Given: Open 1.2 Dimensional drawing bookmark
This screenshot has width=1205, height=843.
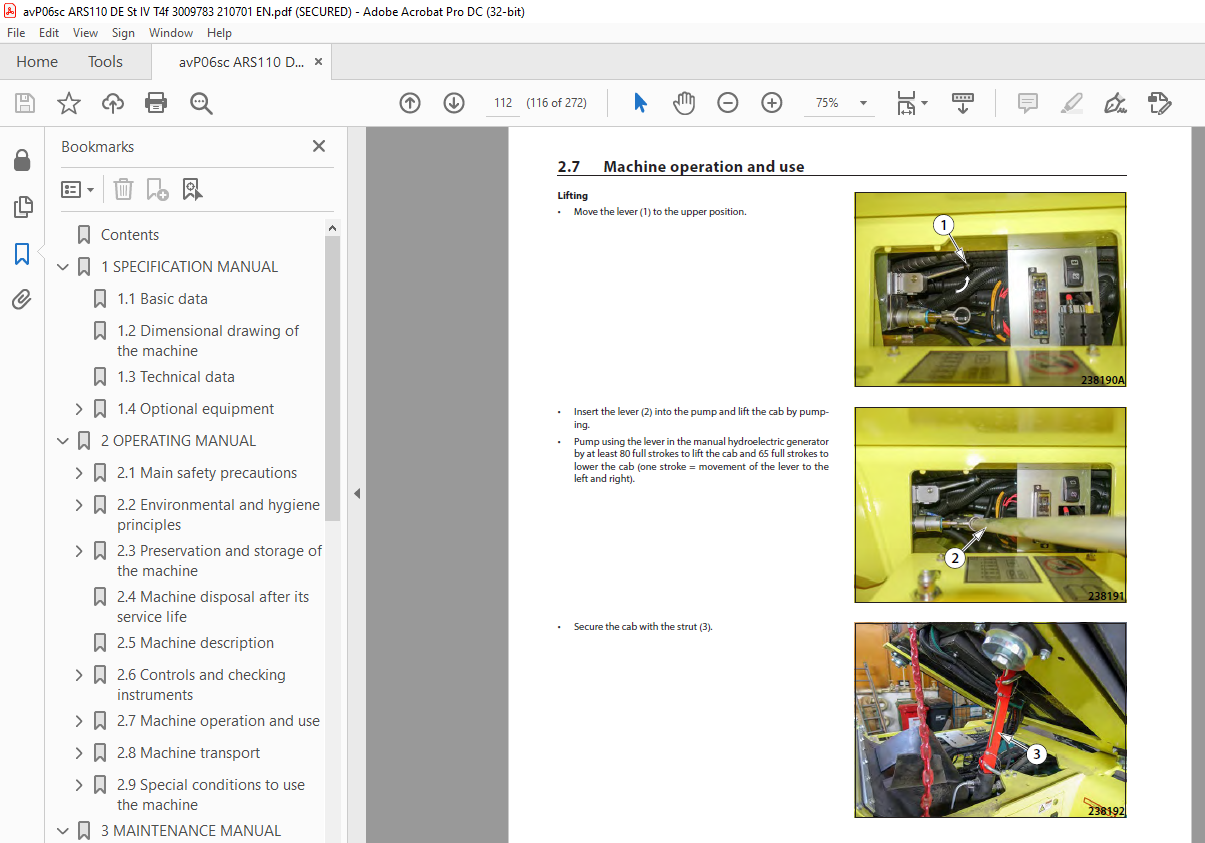Looking at the screenshot, I should coord(208,341).
